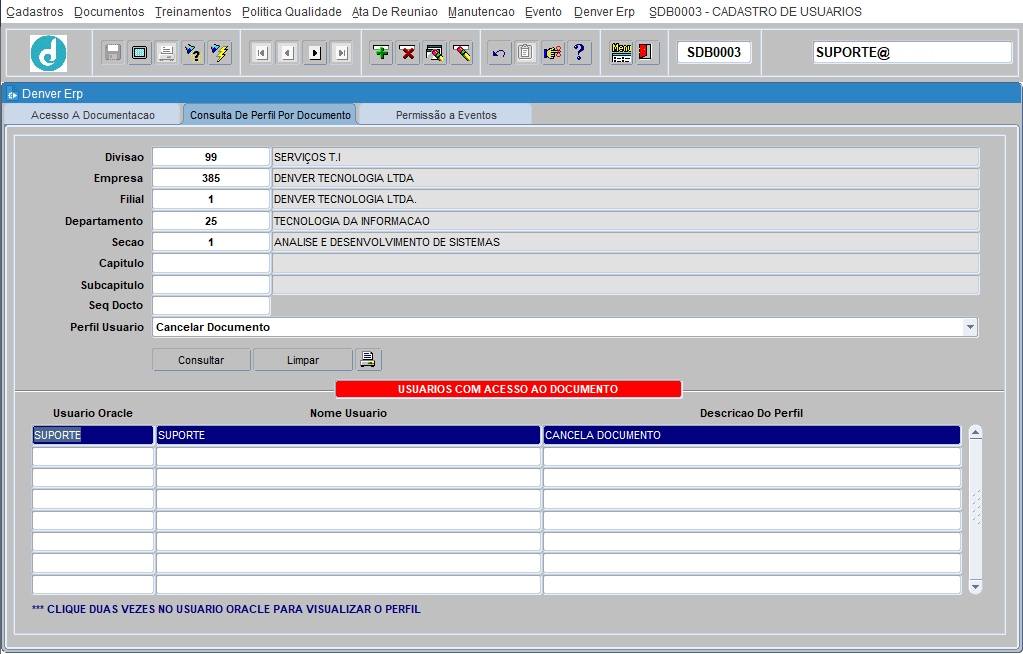Image resolution: width=1023 pixels, height=654 pixels.
Task: Open the Manutencao menu
Action: point(481,12)
